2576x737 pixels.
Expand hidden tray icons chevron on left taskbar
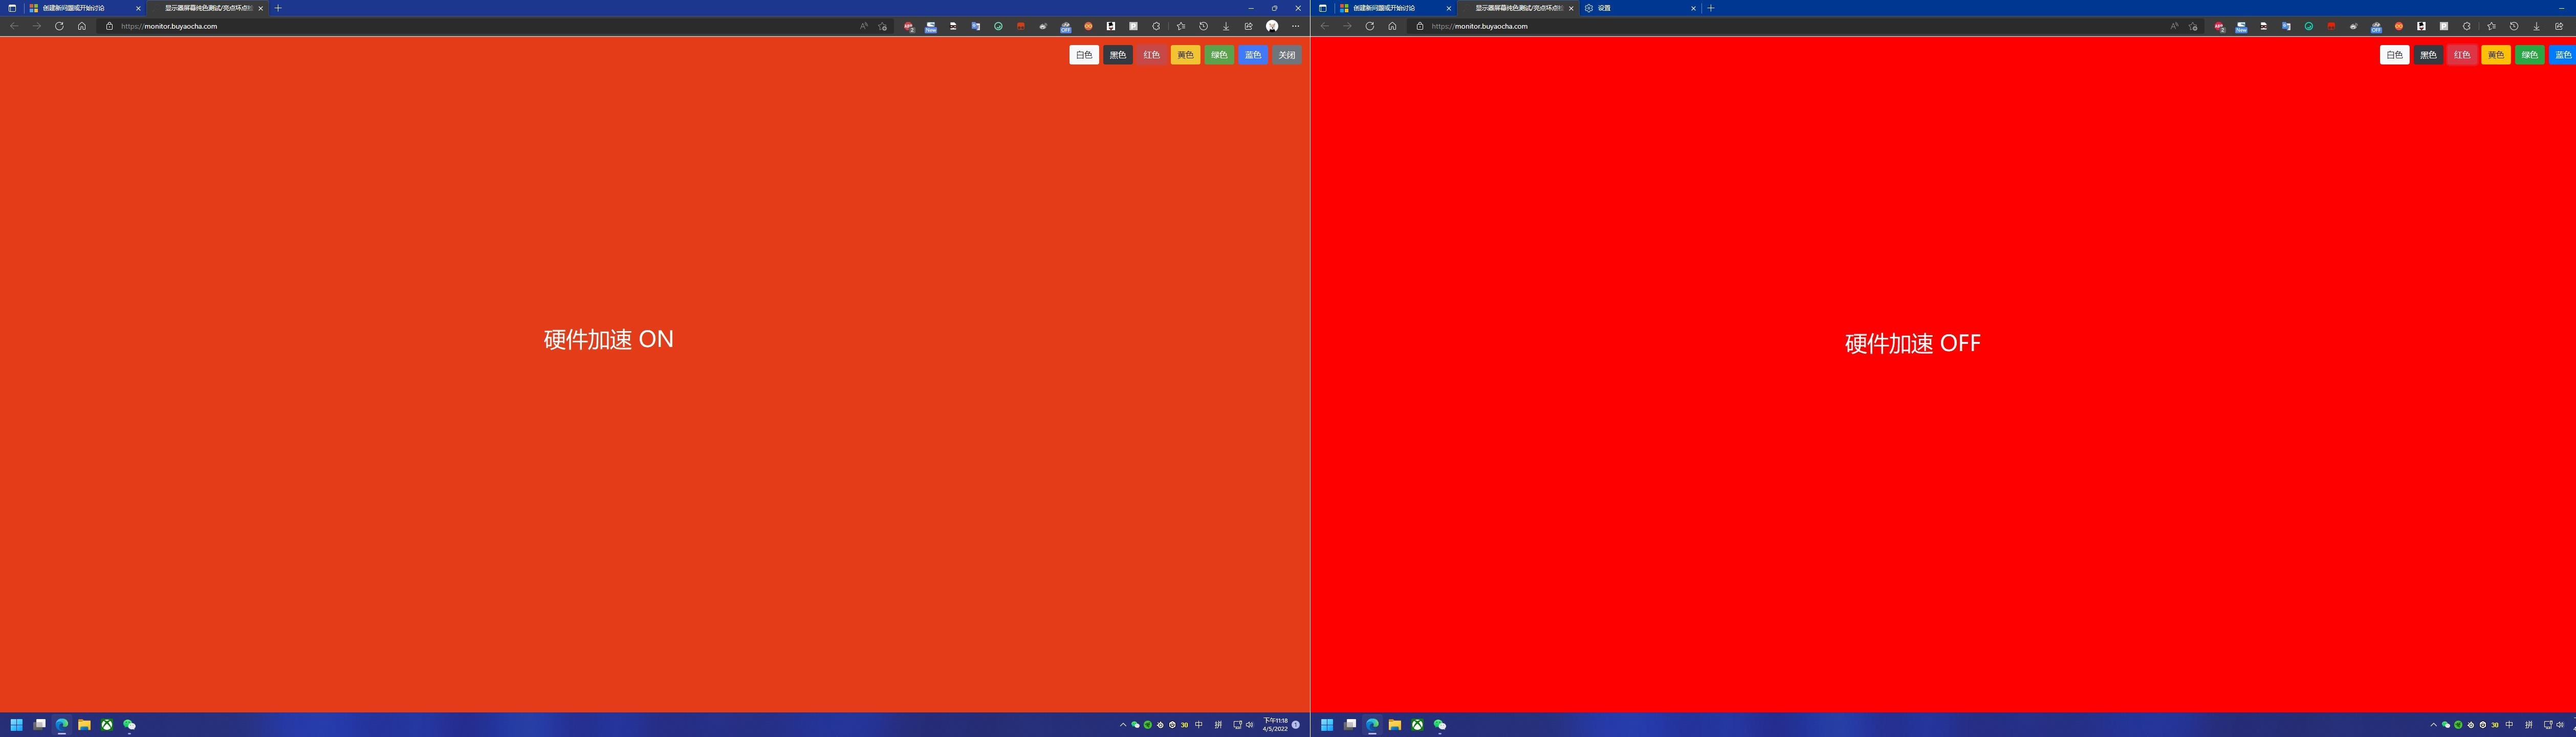pos(1122,724)
